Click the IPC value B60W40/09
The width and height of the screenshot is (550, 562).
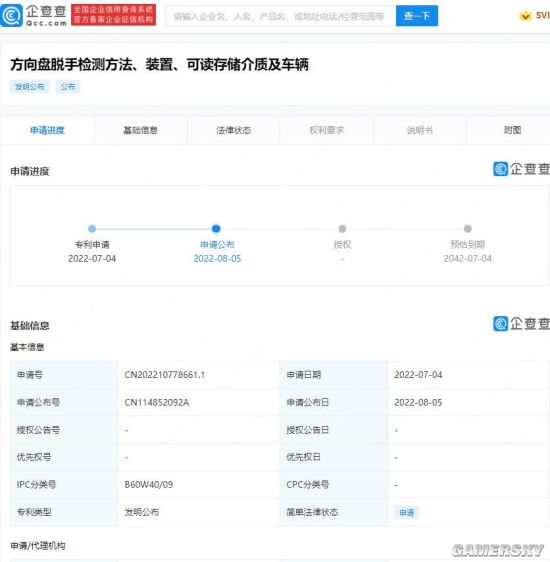[149, 485]
